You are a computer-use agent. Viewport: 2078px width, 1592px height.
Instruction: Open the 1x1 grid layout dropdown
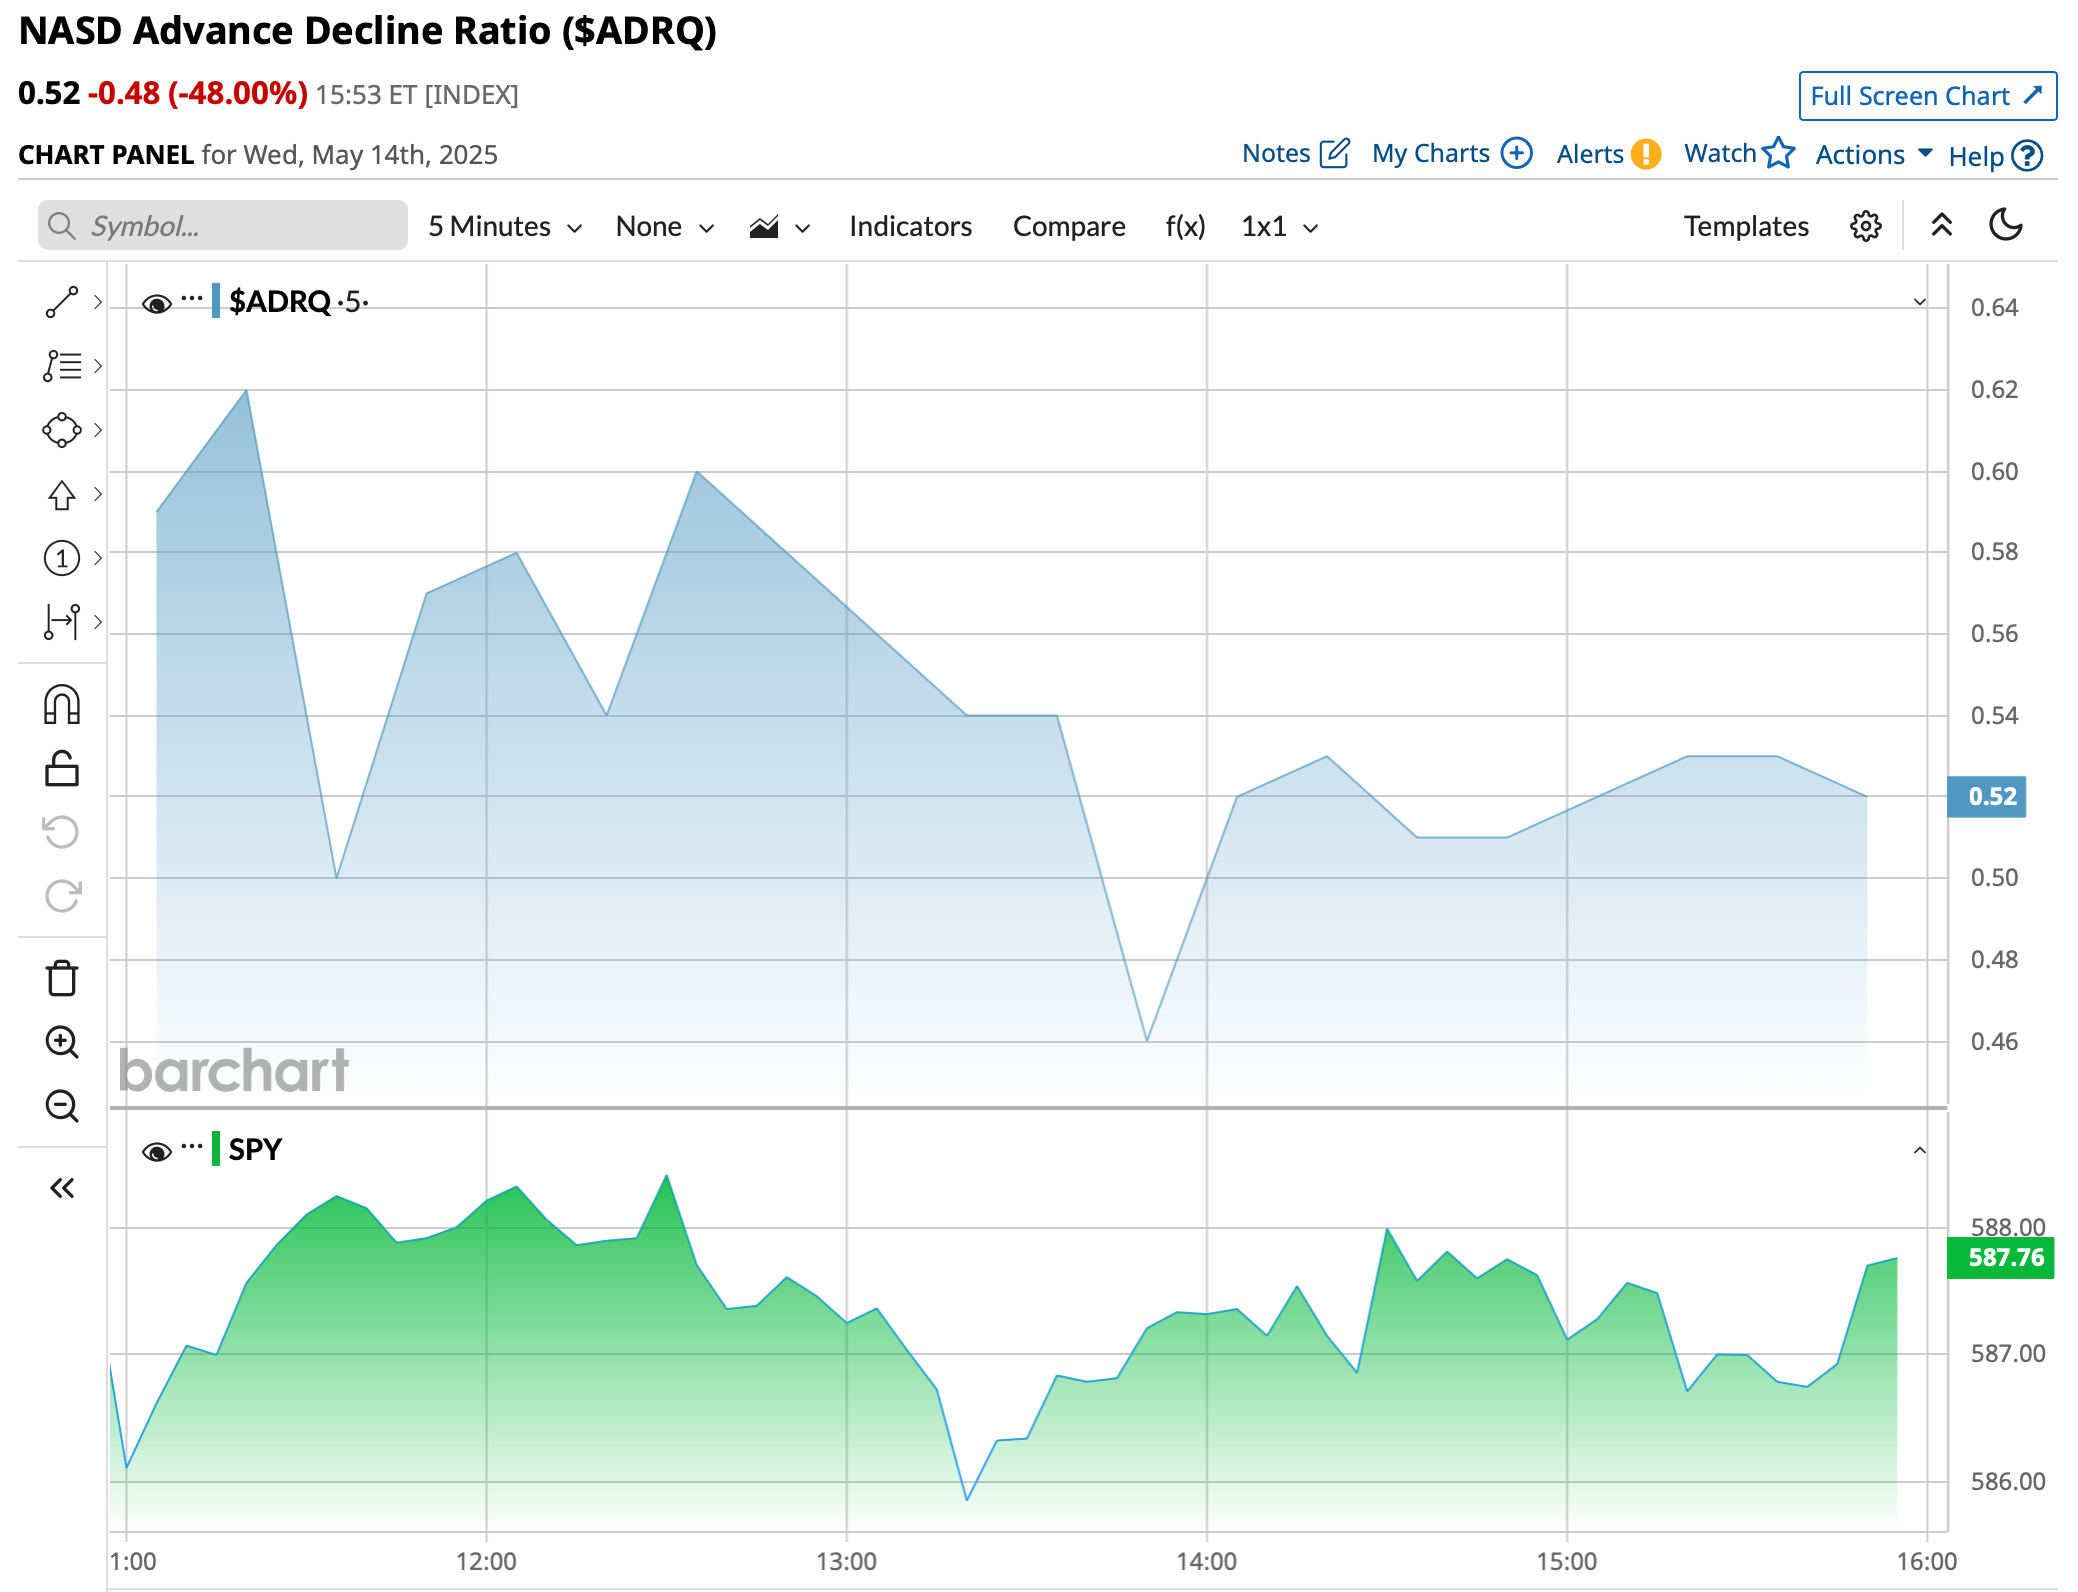(x=1279, y=227)
